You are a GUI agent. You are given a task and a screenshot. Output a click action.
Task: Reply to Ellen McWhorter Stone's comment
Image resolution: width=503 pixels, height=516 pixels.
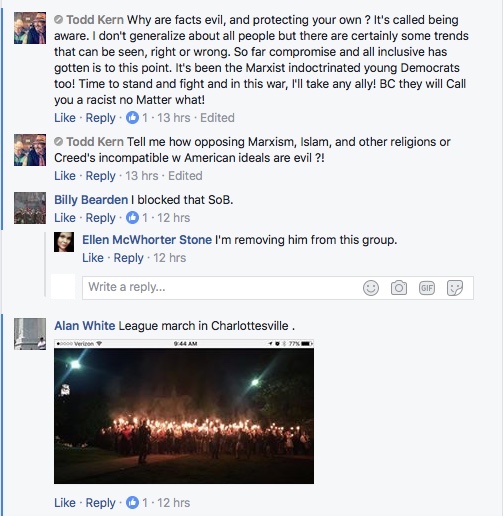click(128, 258)
